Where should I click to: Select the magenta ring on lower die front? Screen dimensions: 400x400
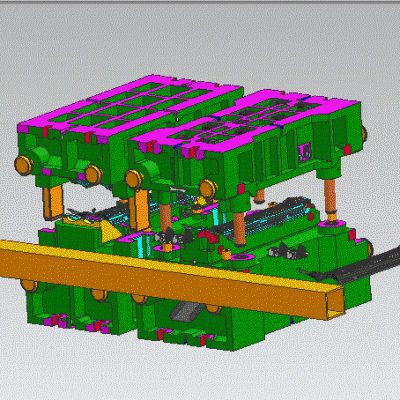pos(242,257)
